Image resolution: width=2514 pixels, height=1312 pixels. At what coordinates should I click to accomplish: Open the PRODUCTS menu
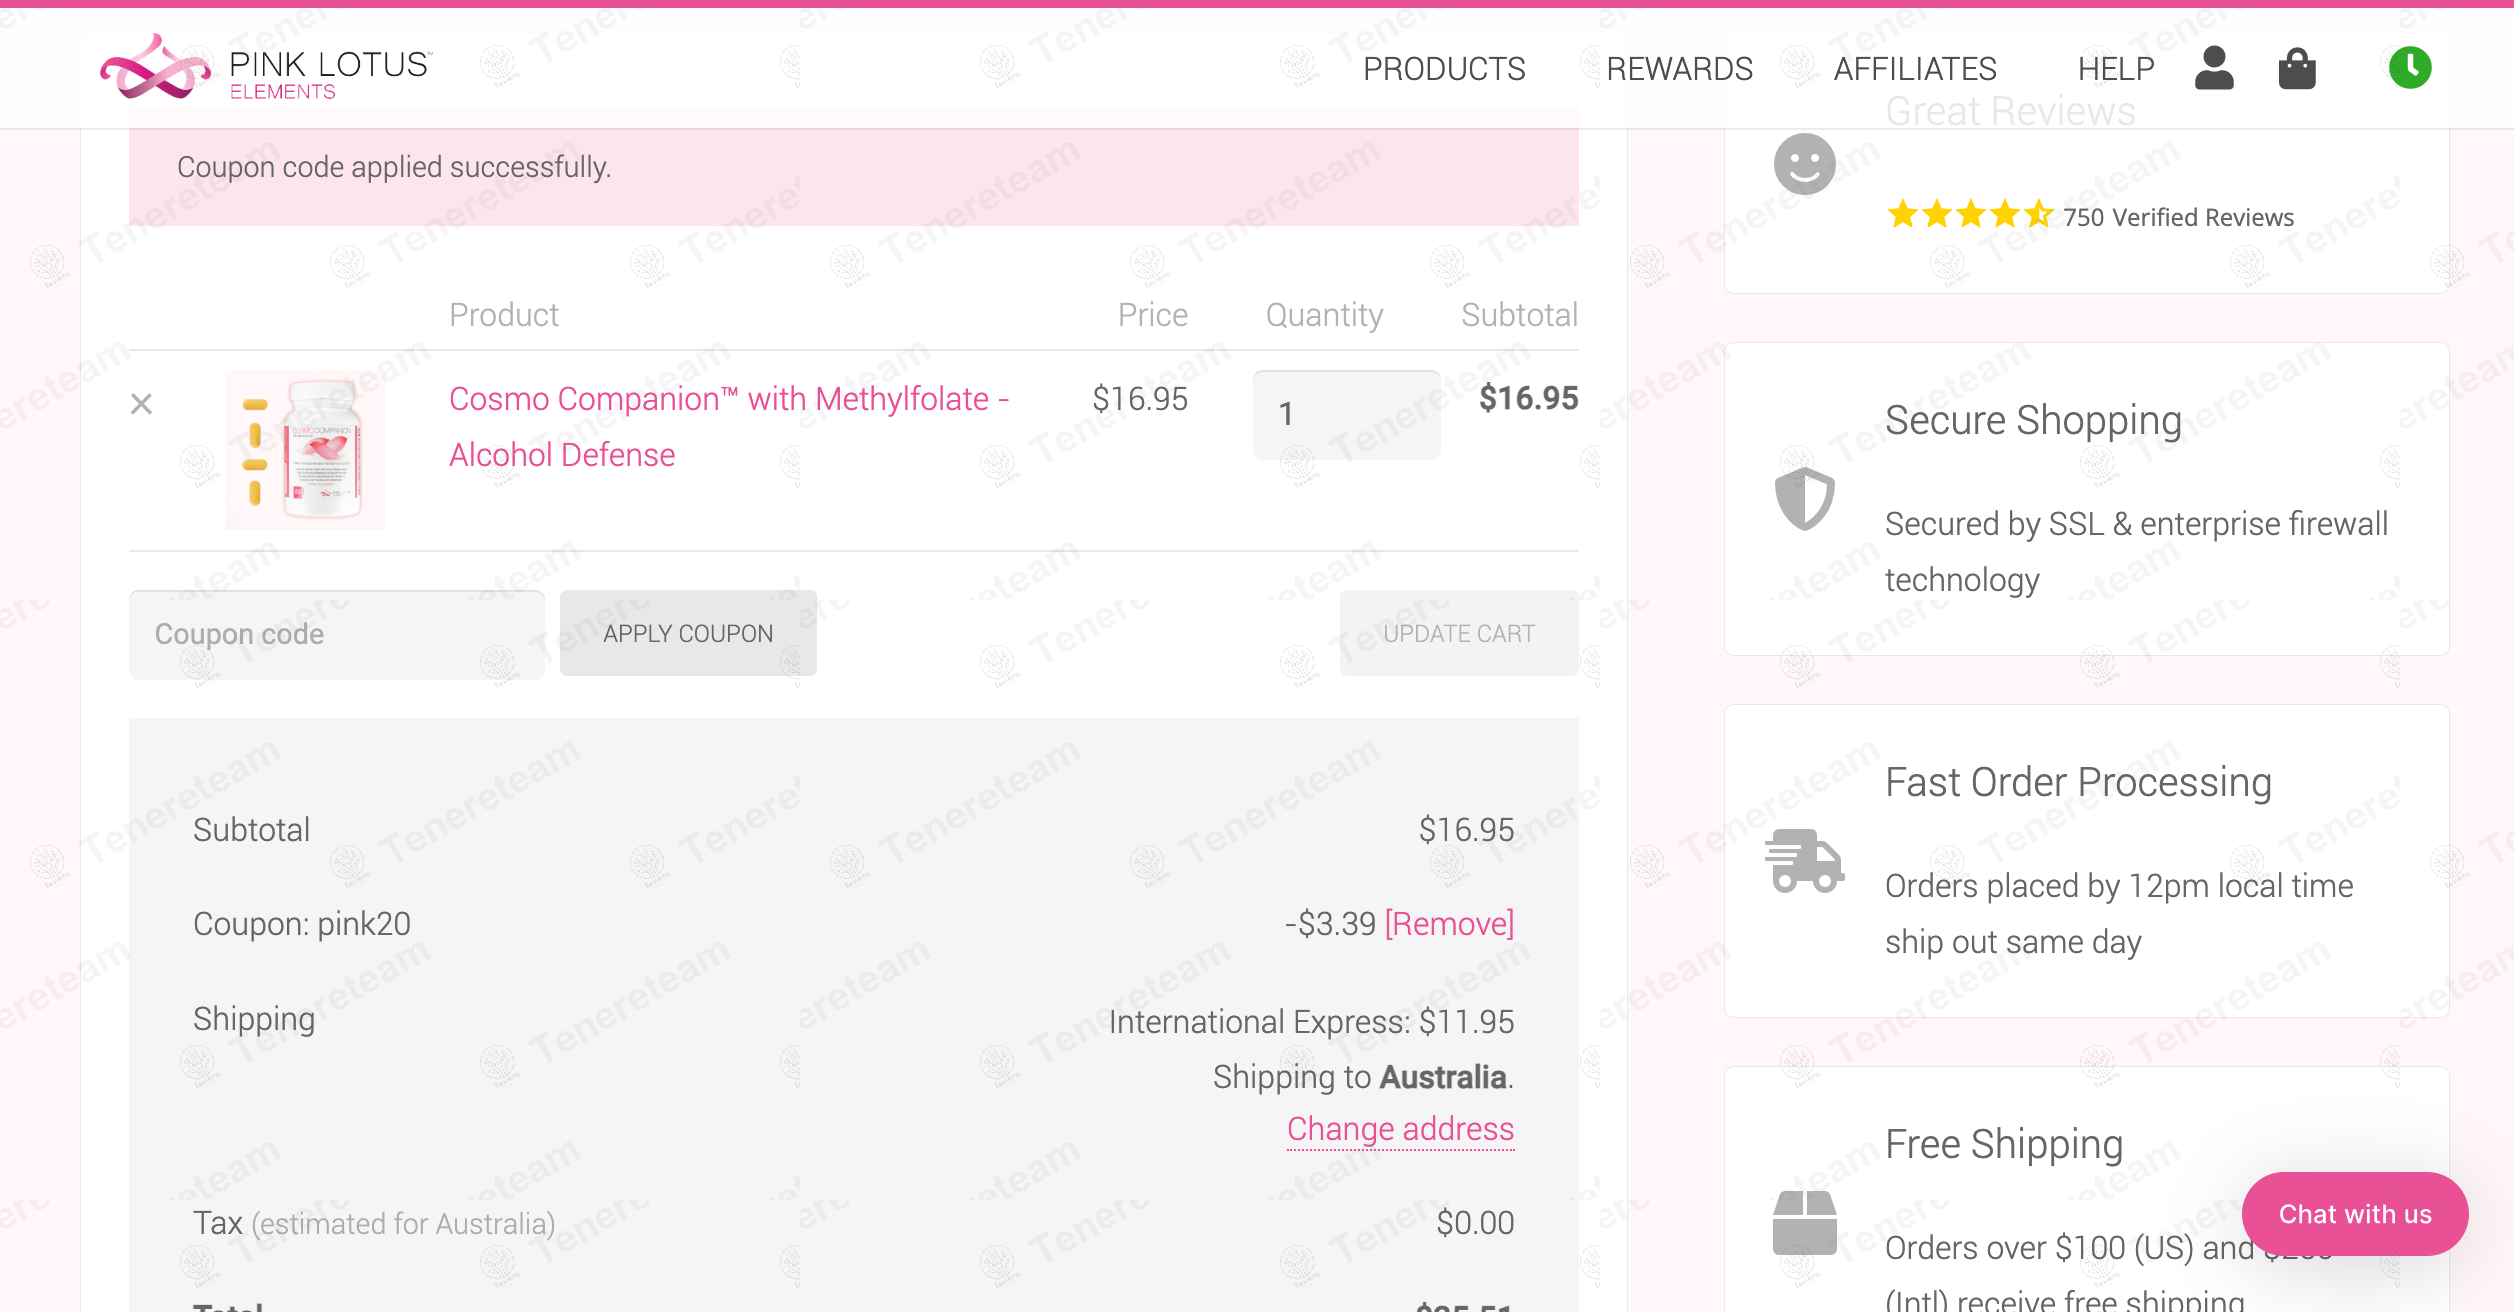point(1444,69)
